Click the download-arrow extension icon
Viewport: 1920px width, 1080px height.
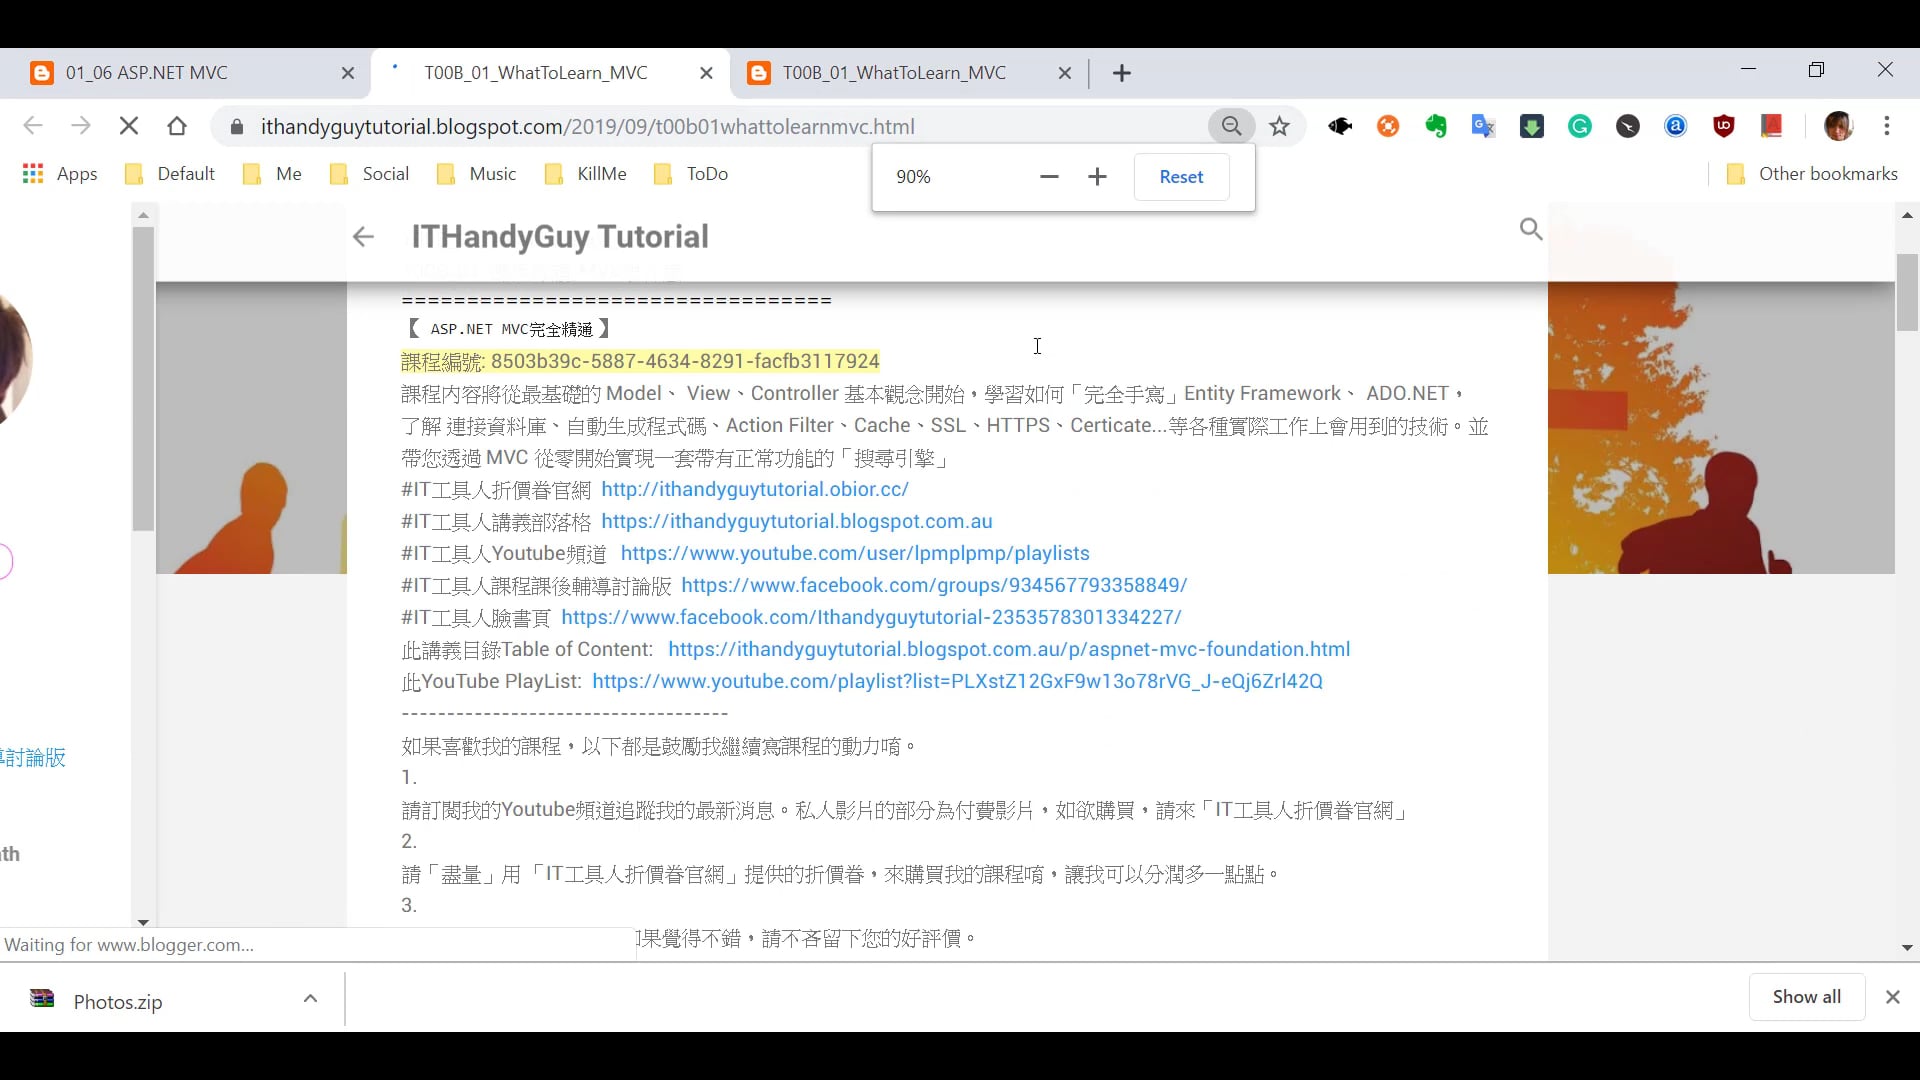click(1532, 126)
